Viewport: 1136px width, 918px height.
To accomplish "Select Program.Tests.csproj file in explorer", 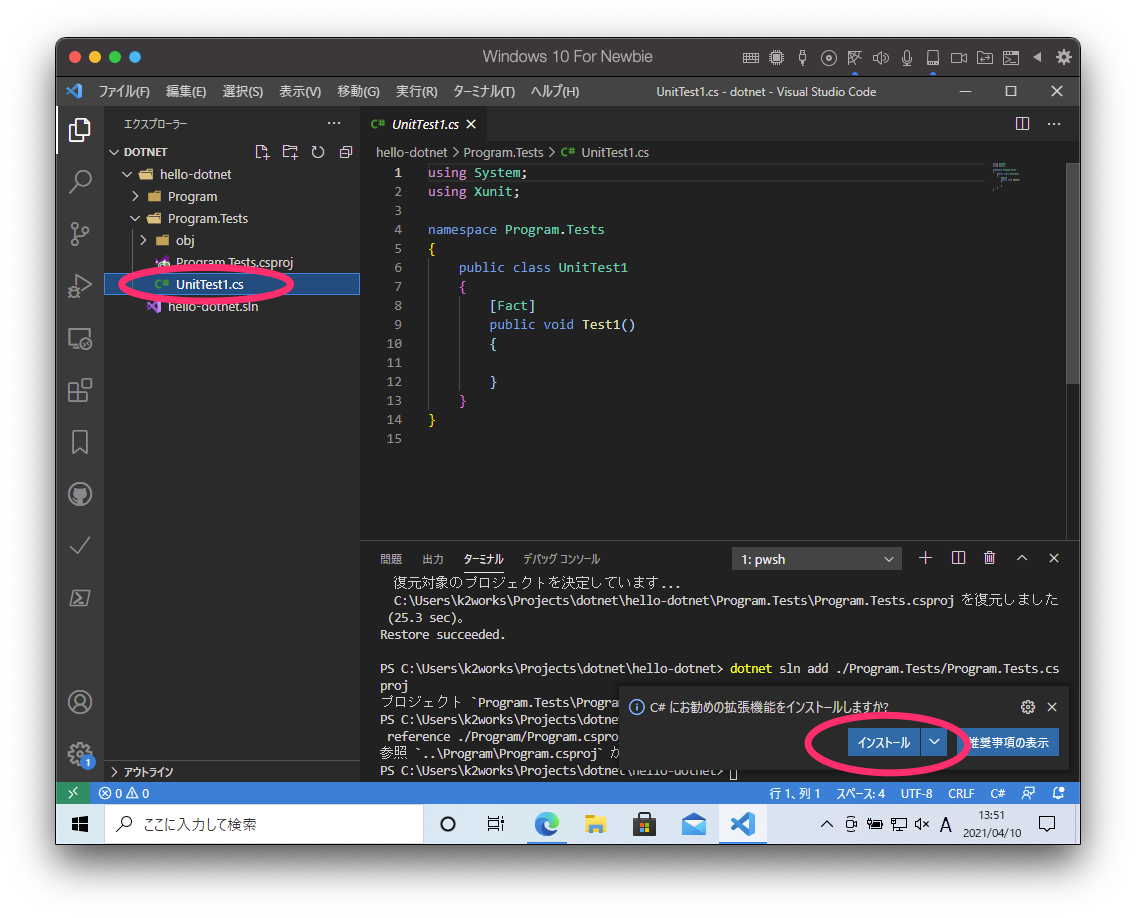I will [x=232, y=262].
